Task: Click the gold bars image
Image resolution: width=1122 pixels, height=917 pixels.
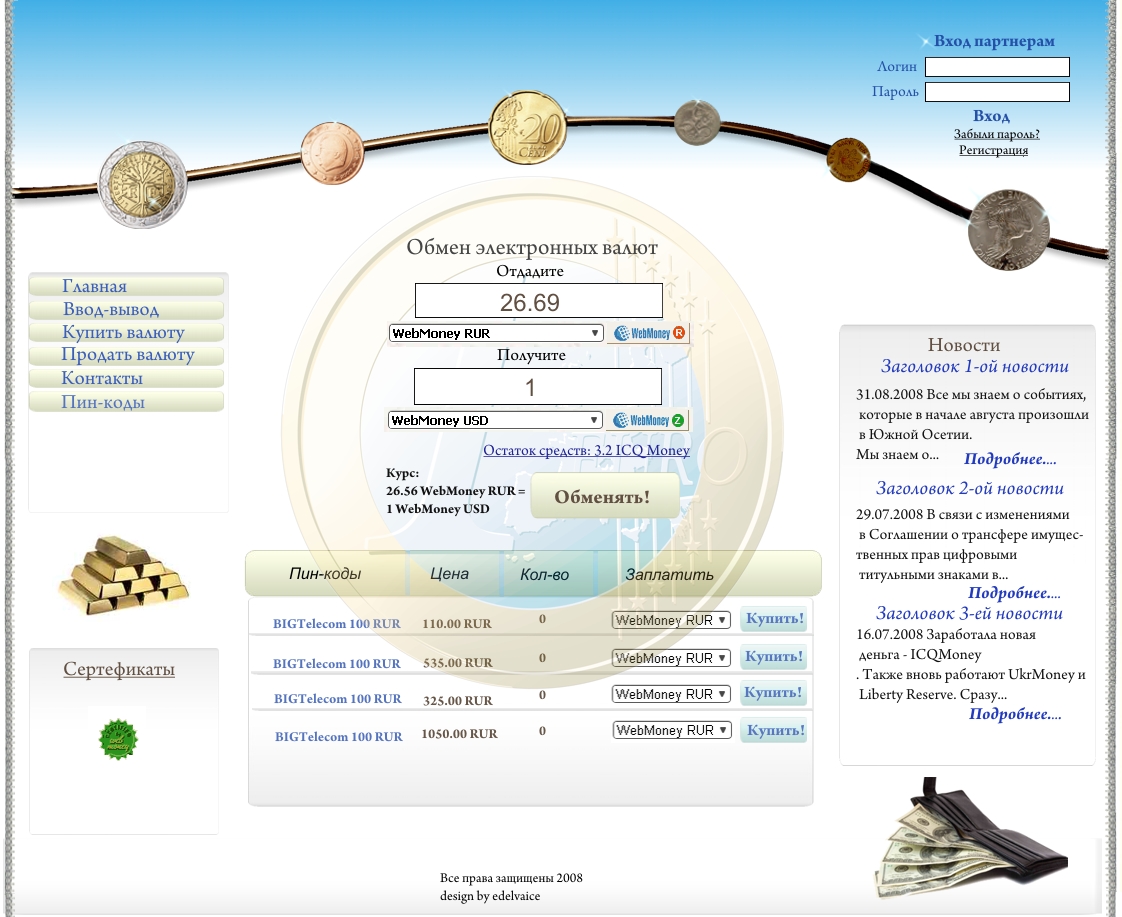Action: pyautogui.click(x=123, y=577)
